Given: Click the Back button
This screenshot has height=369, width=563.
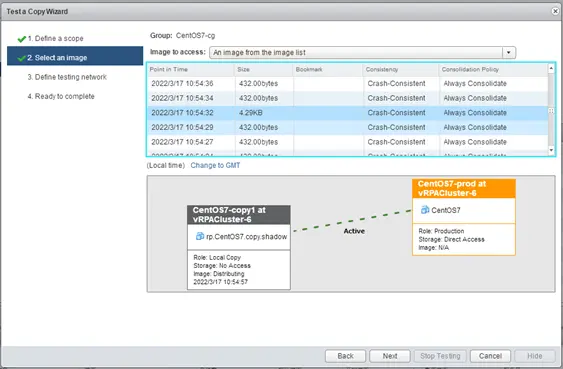Looking at the screenshot, I should tap(345, 356).
